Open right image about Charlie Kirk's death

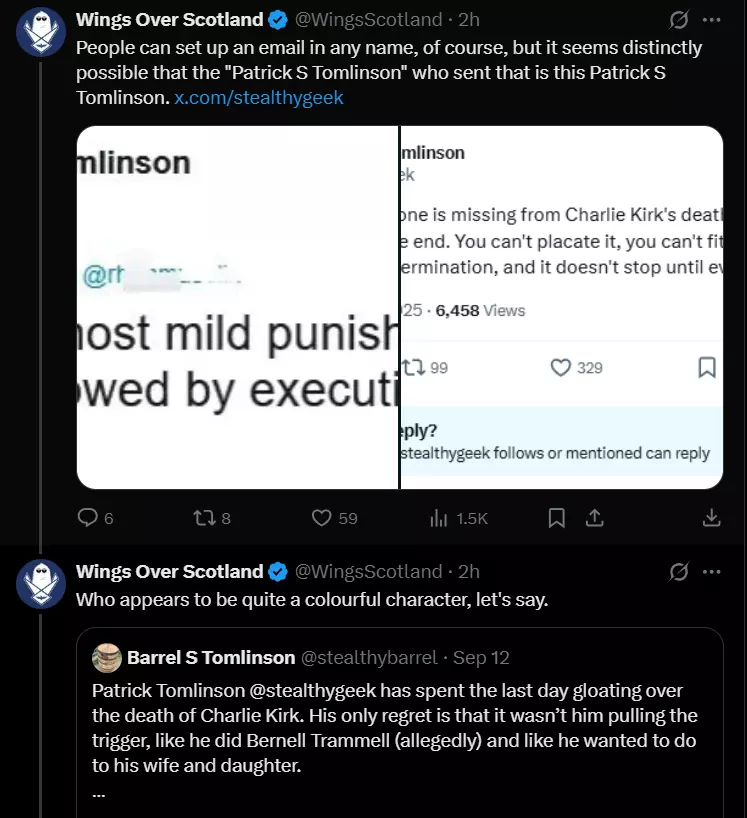click(x=562, y=307)
